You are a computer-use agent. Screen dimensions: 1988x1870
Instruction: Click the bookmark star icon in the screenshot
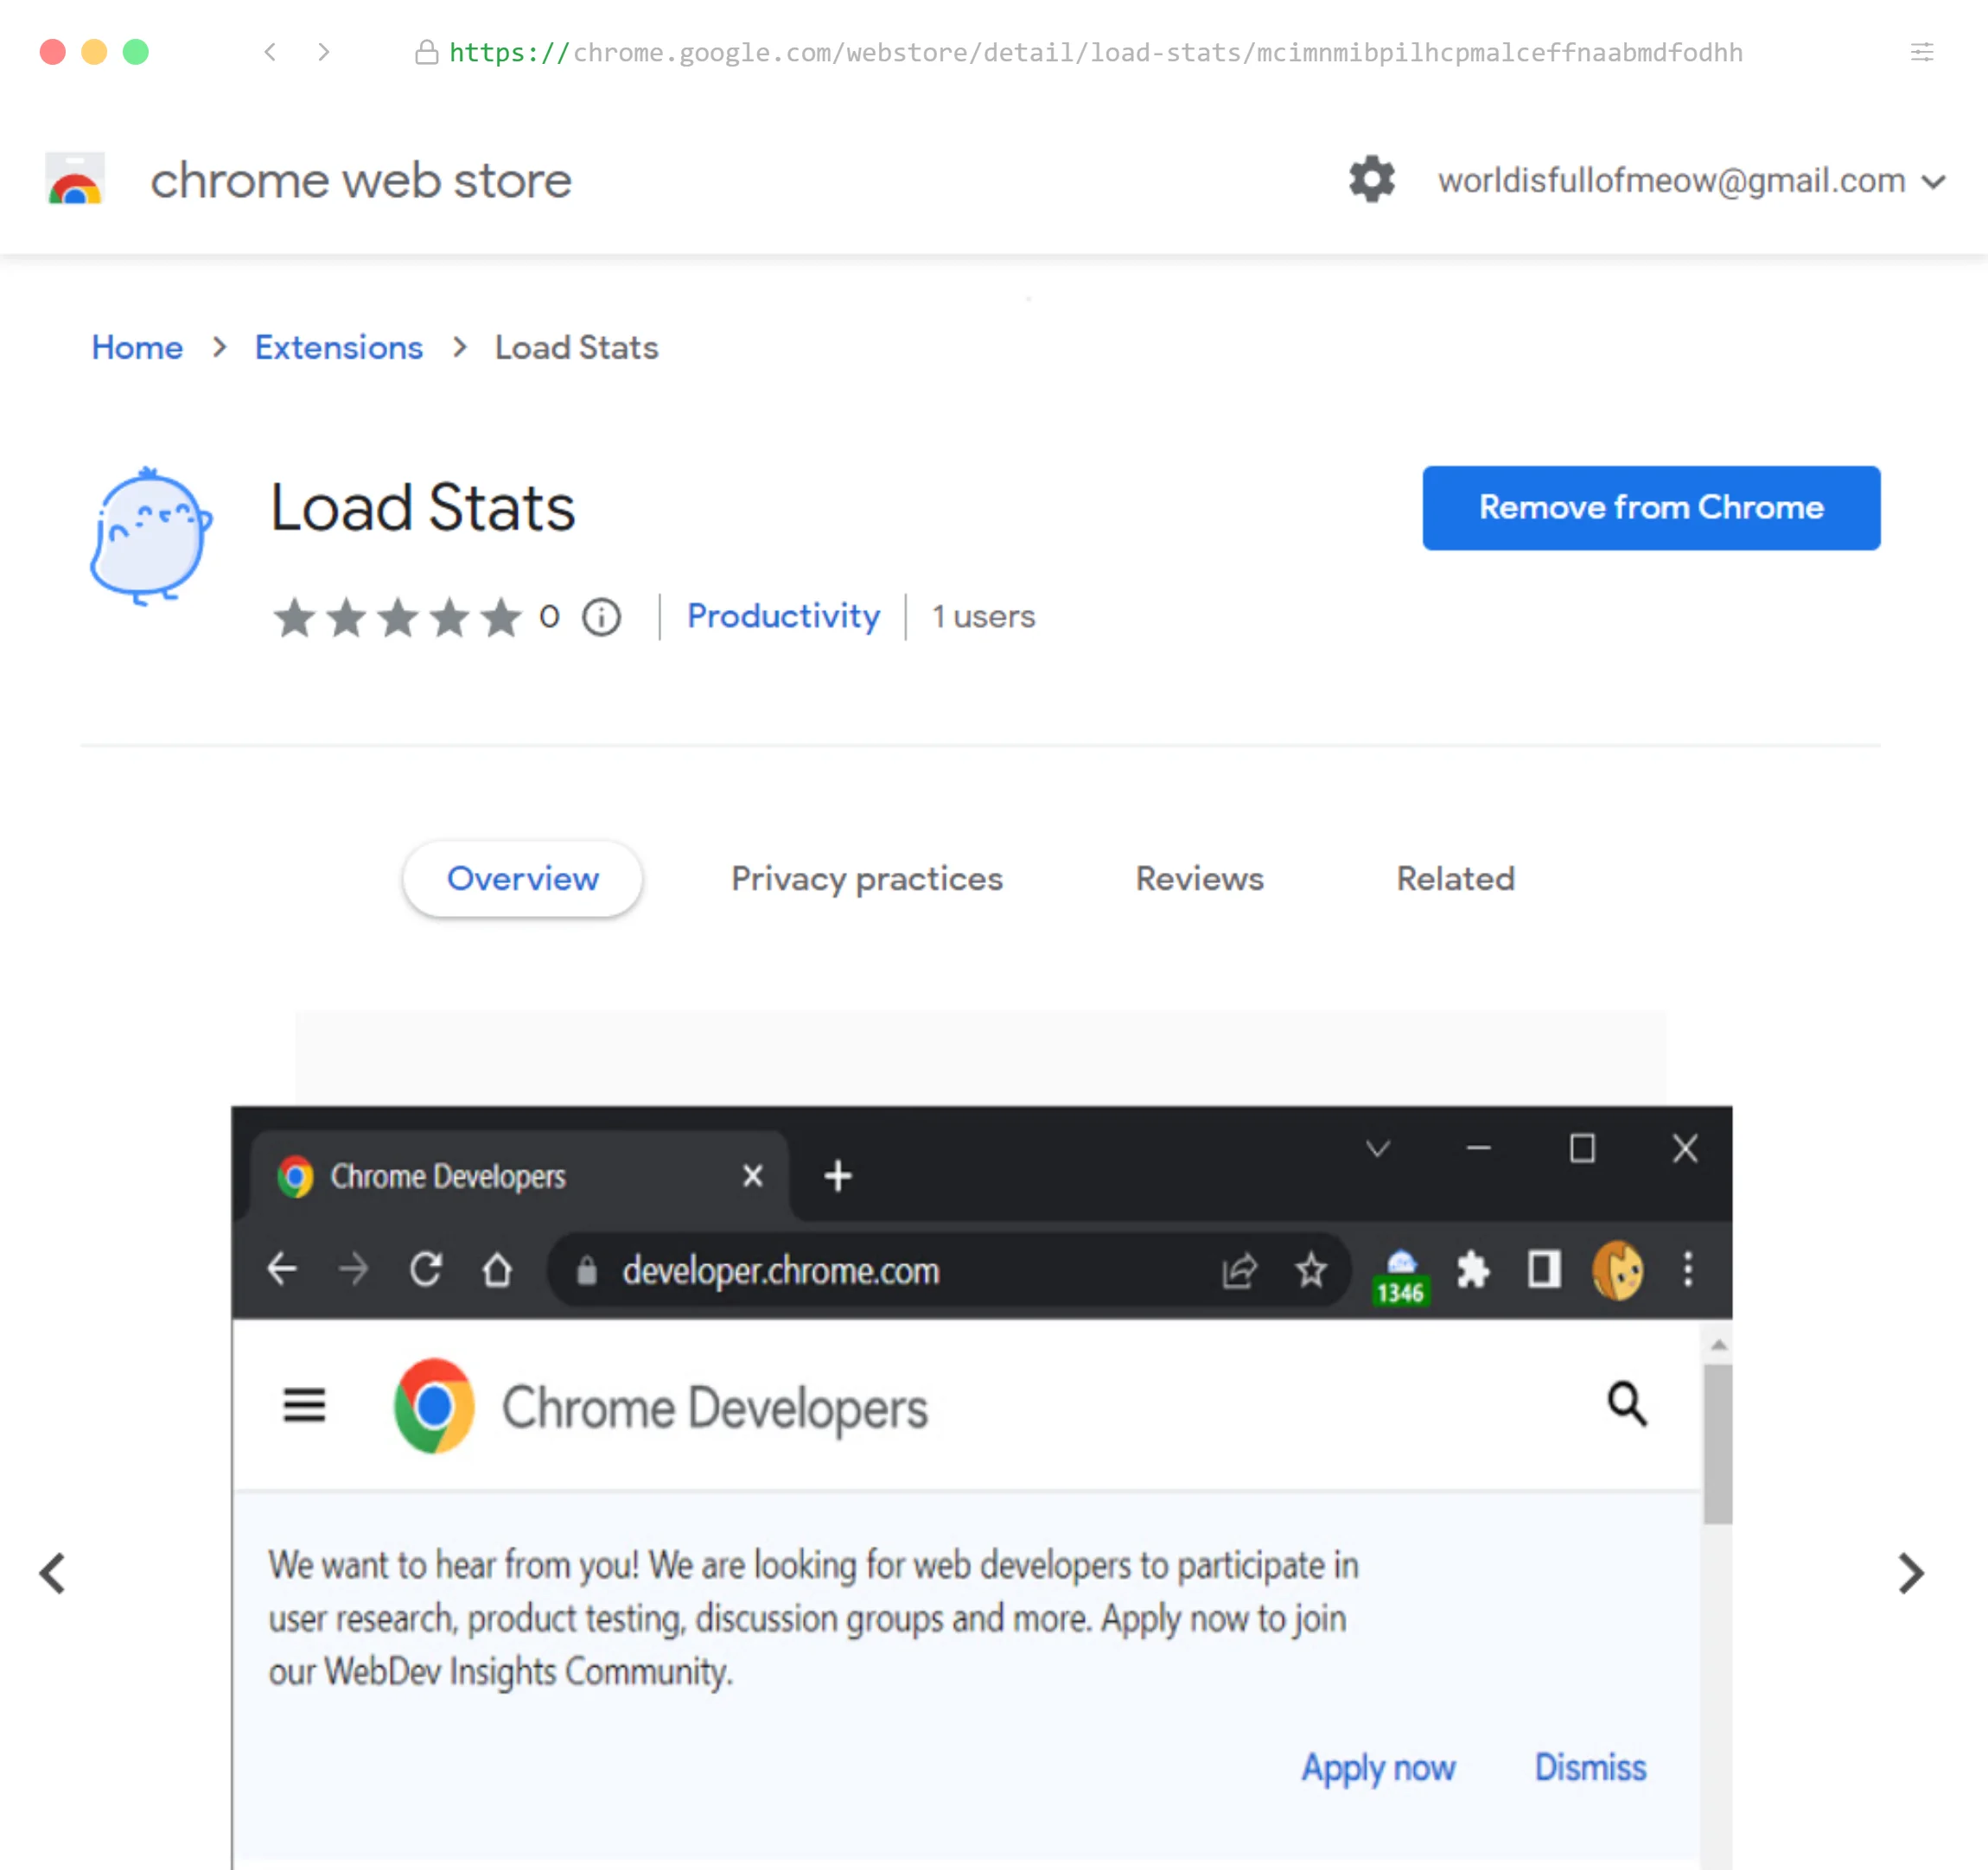click(1311, 1271)
